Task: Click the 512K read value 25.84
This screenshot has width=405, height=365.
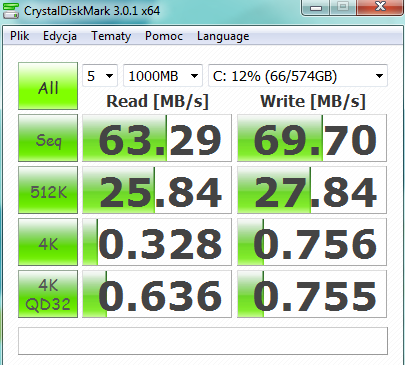Action: [157, 190]
